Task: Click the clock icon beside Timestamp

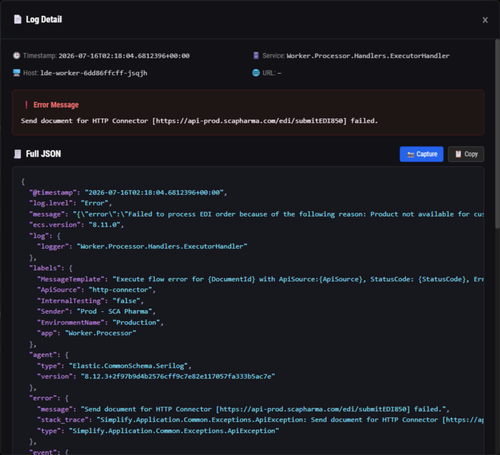Action: (16, 56)
